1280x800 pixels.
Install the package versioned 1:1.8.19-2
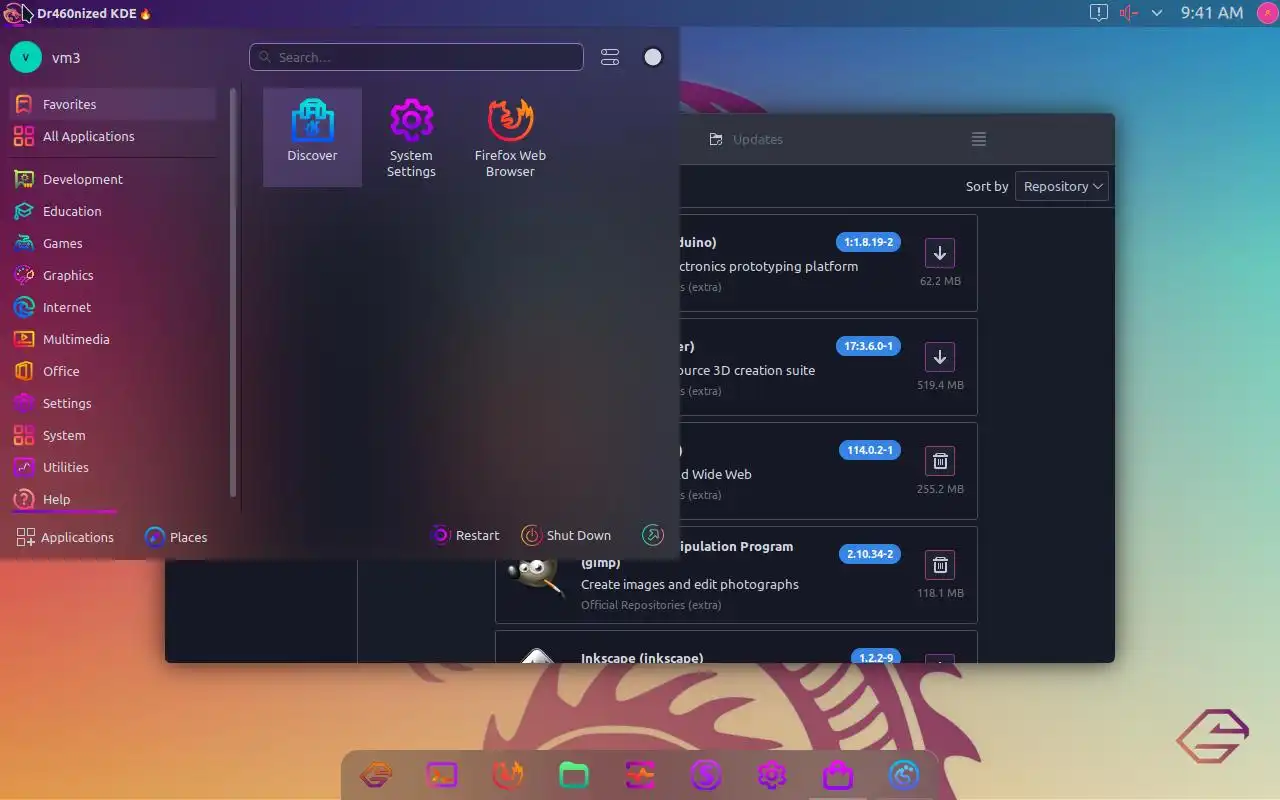[x=940, y=253]
